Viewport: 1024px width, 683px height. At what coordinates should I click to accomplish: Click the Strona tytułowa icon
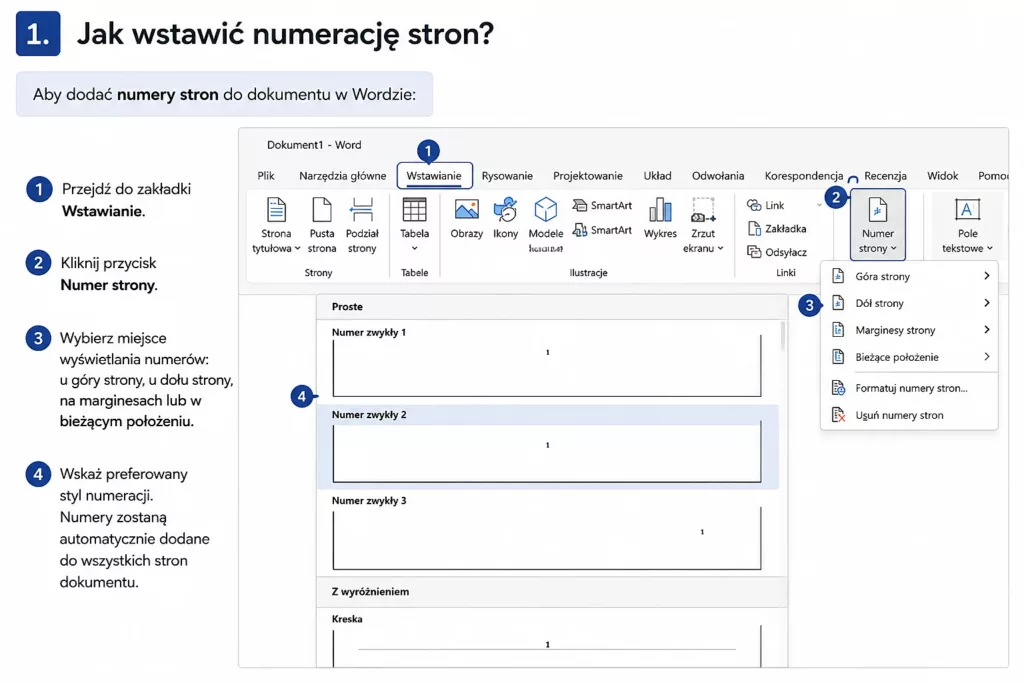pos(276,210)
